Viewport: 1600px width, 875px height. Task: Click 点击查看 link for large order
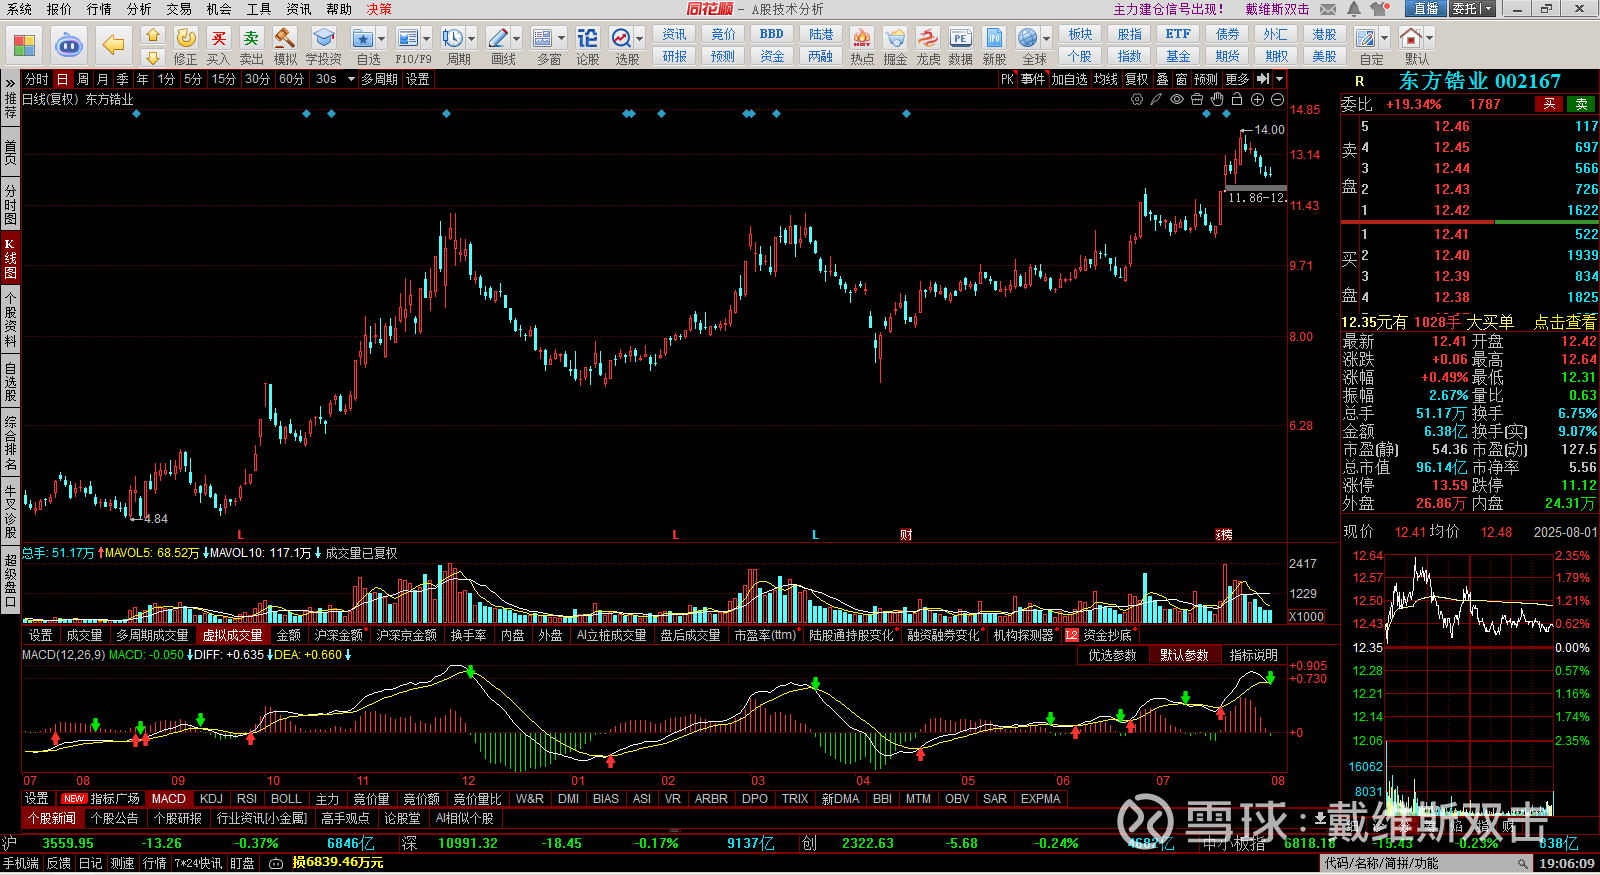(1565, 322)
